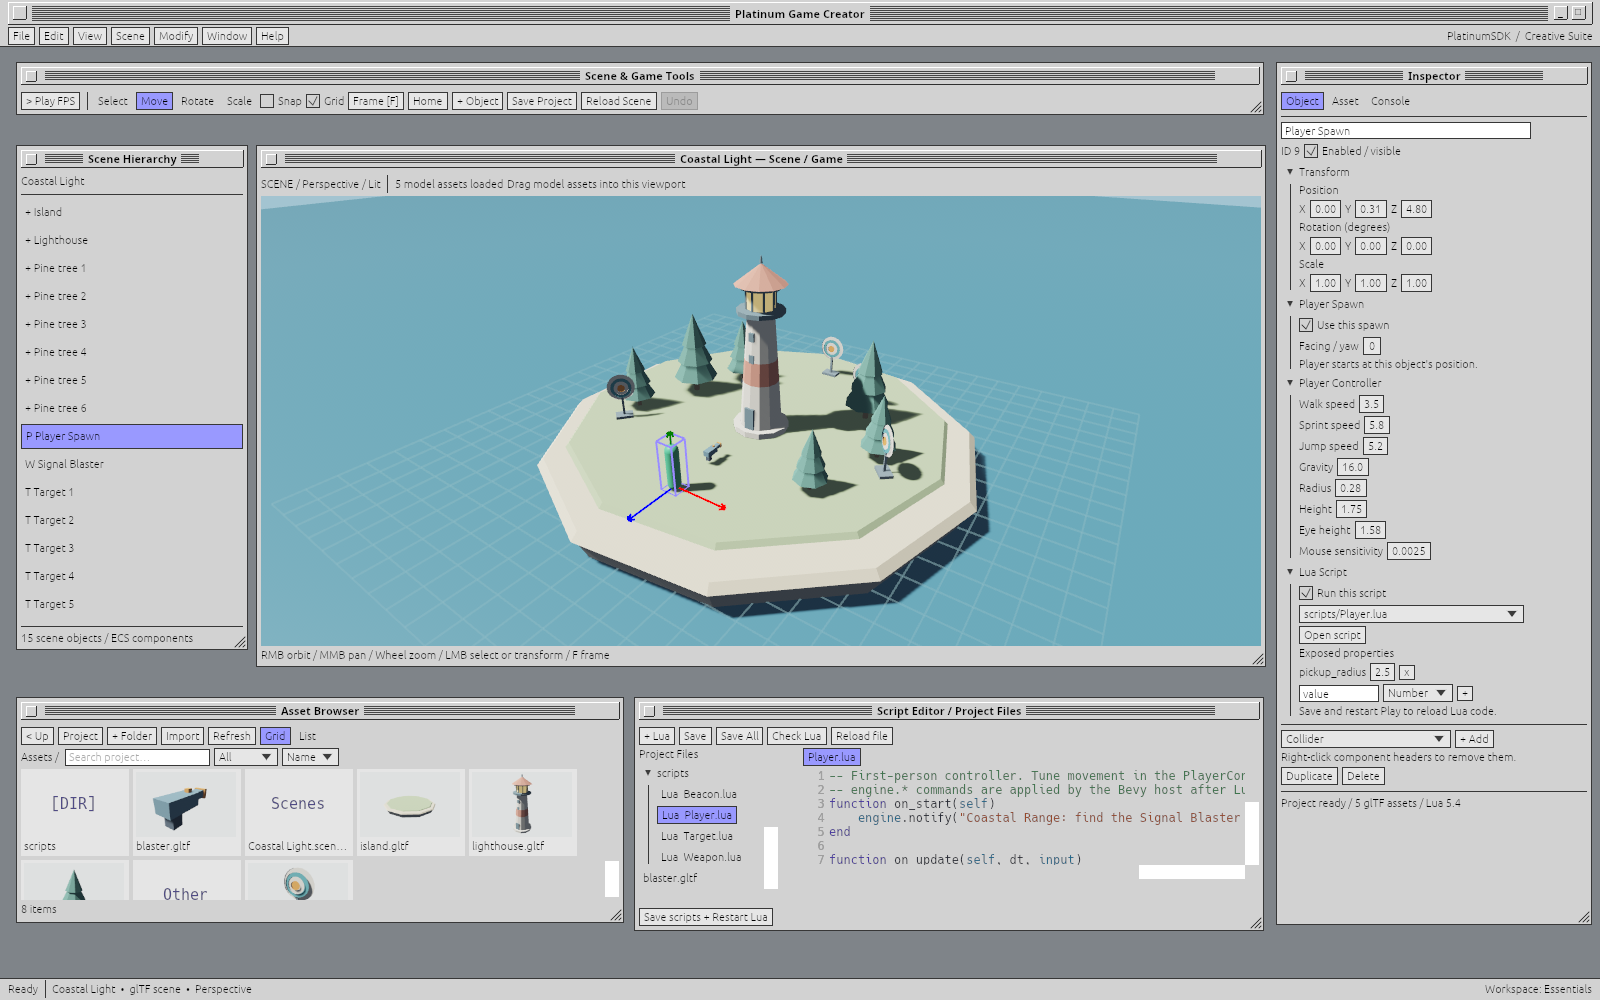Open the Scene menu

pos(130,36)
